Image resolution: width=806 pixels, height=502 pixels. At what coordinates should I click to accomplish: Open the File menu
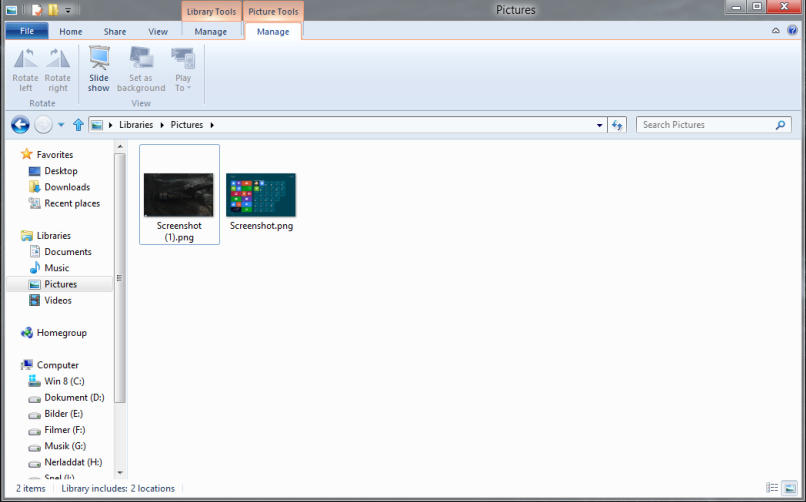point(27,31)
